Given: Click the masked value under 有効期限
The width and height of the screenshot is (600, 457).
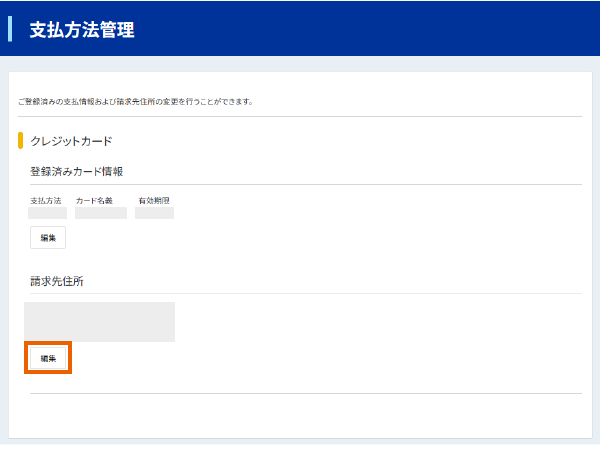Looking at the screenshot, I should pos(154,213).
